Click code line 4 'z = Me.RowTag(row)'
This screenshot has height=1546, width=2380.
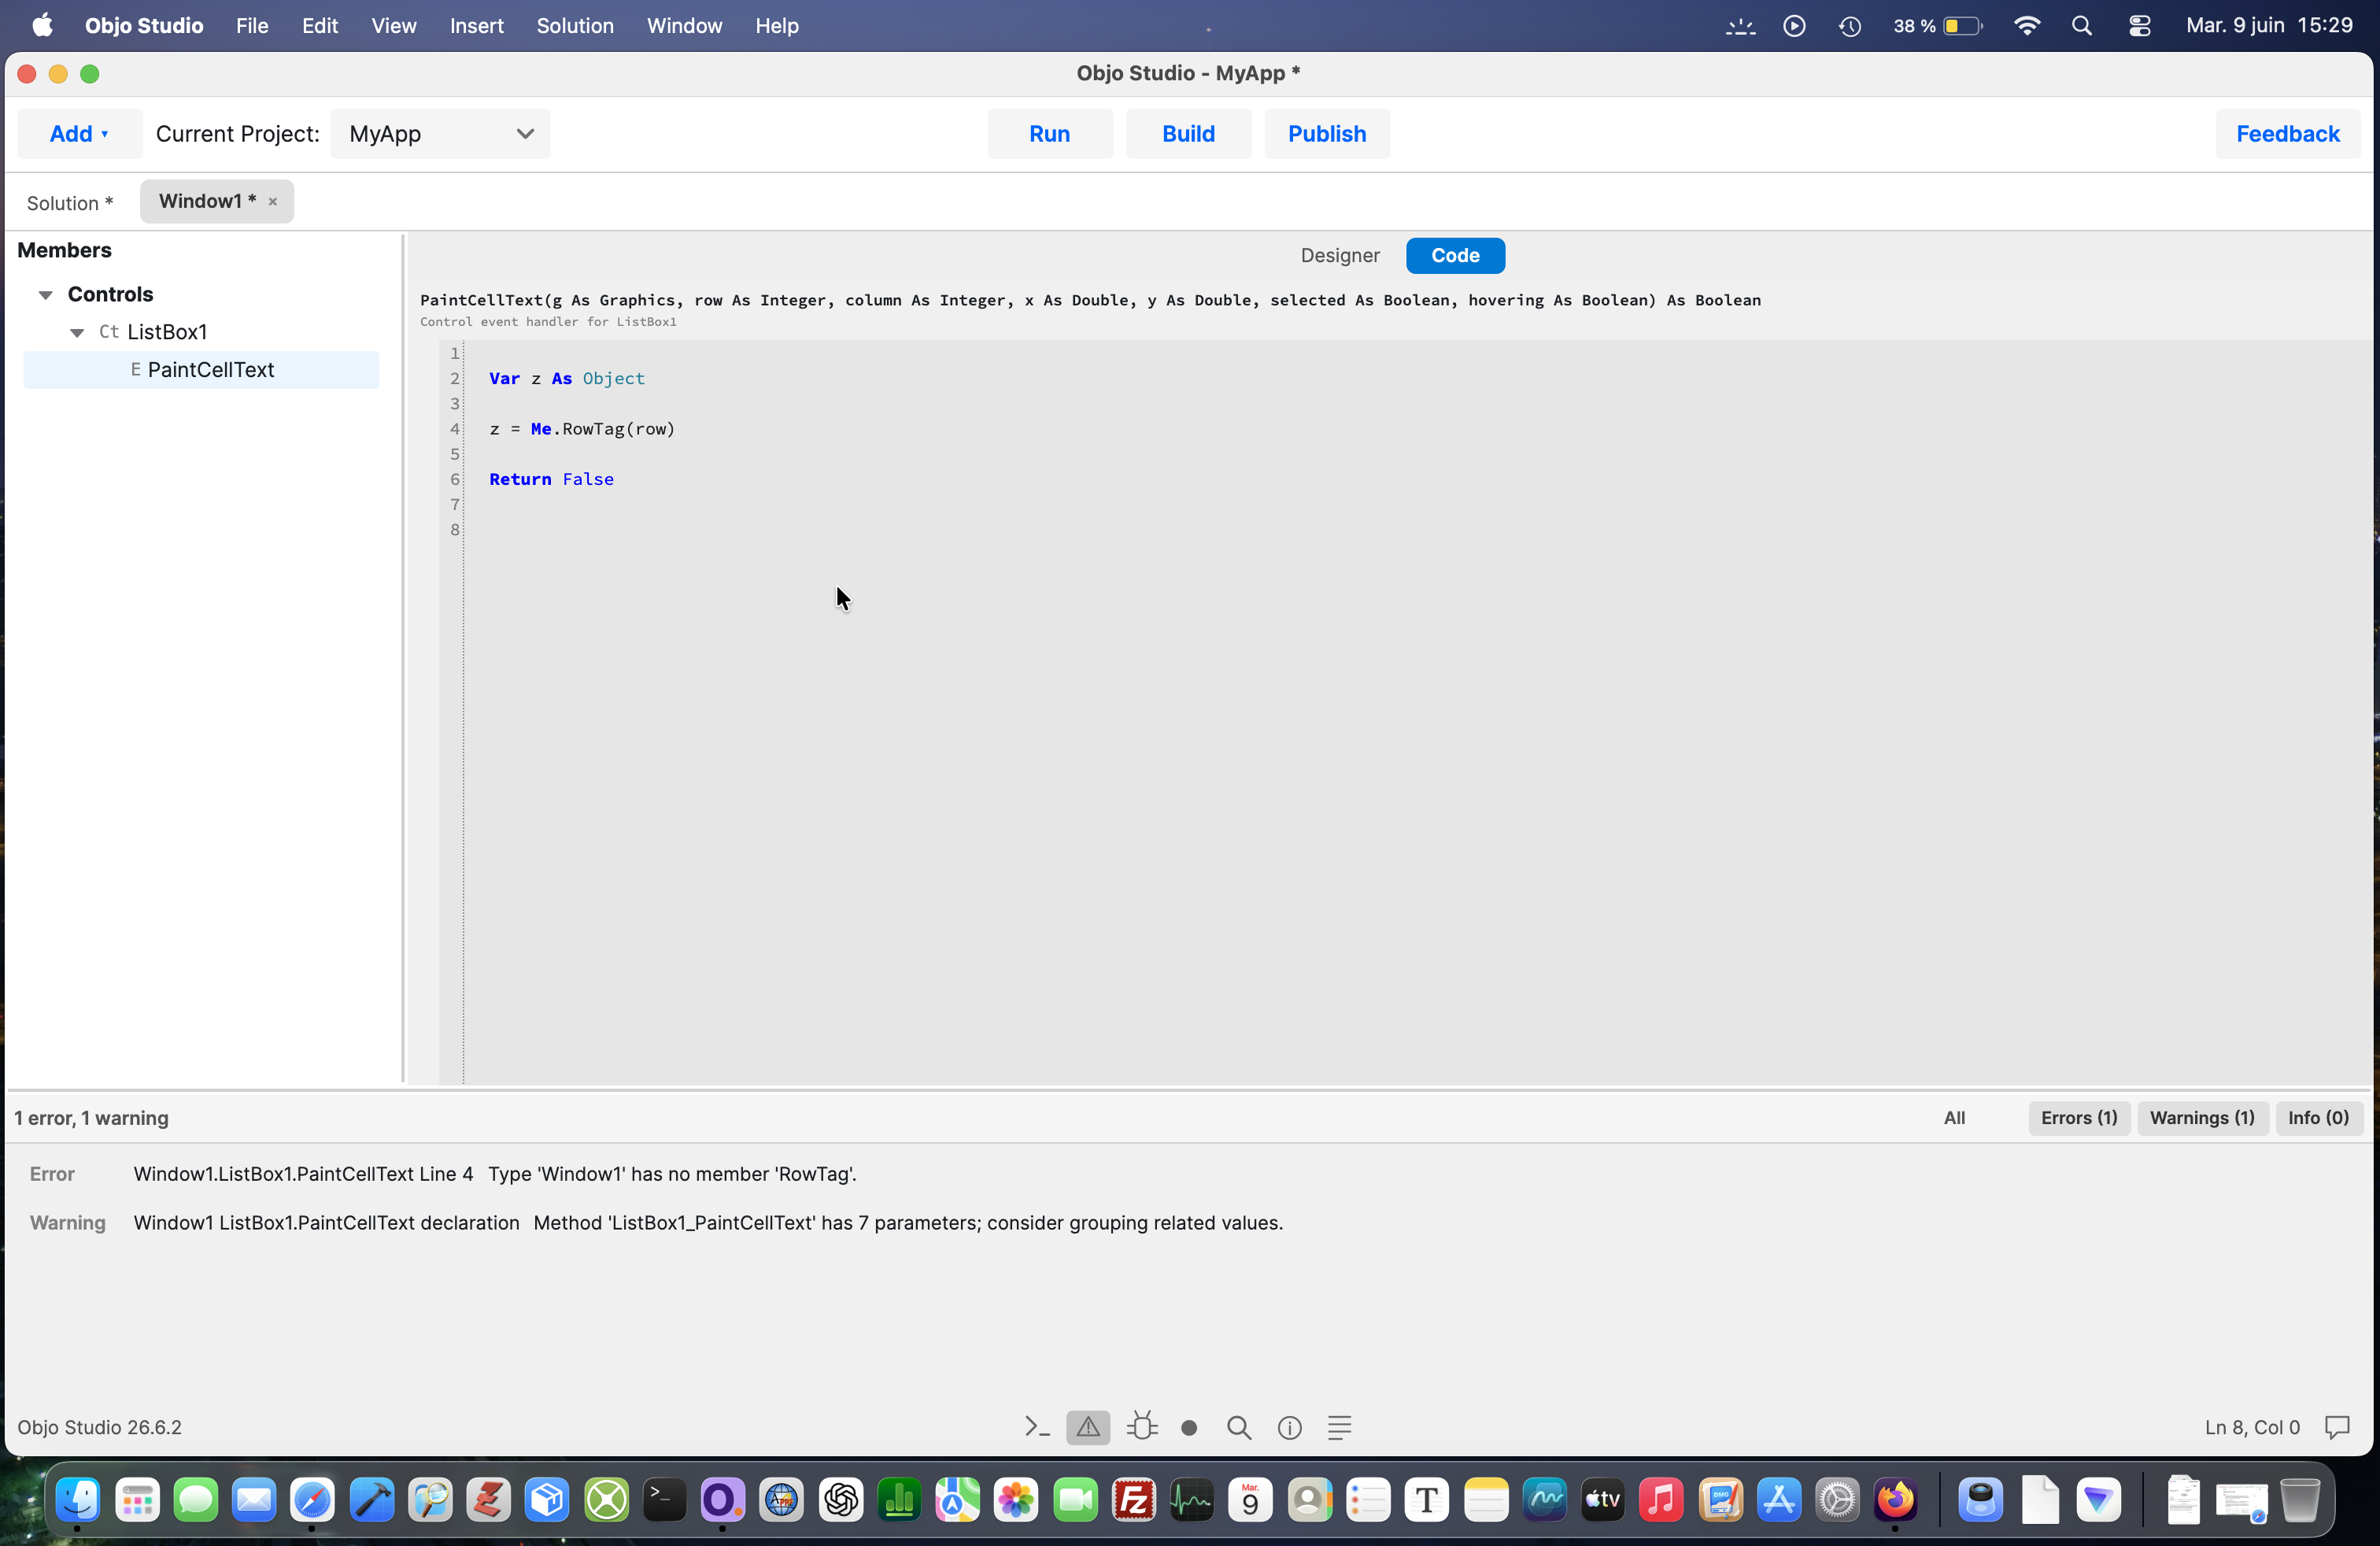point(582,429)
